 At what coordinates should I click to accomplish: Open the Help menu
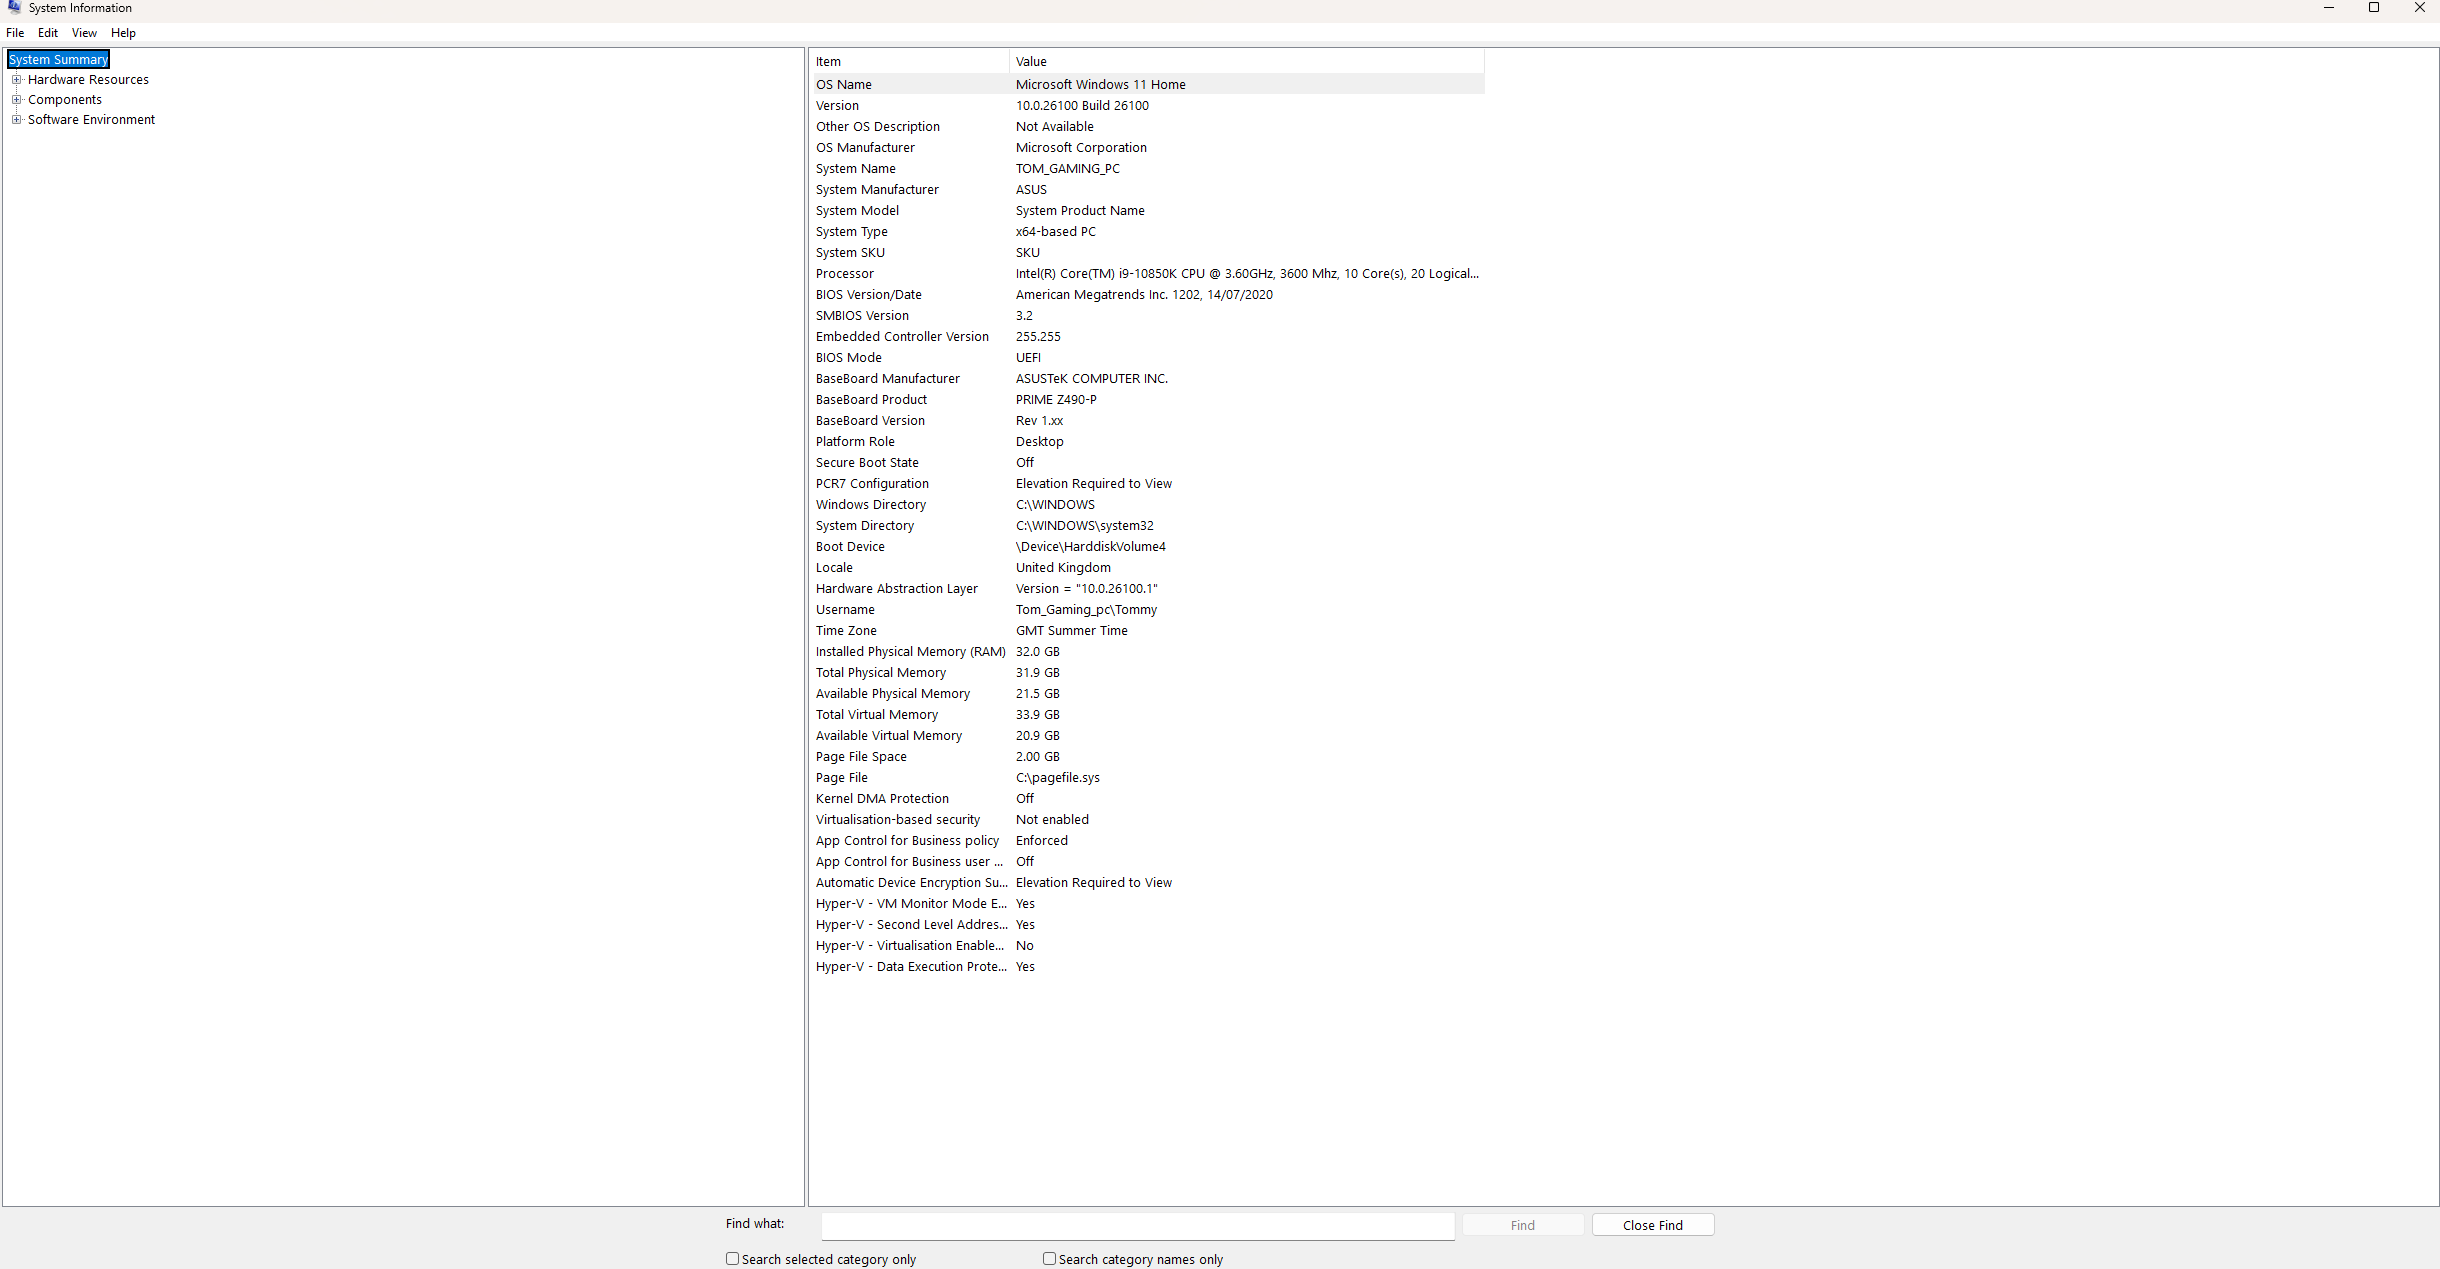click(x=123, y=33)
